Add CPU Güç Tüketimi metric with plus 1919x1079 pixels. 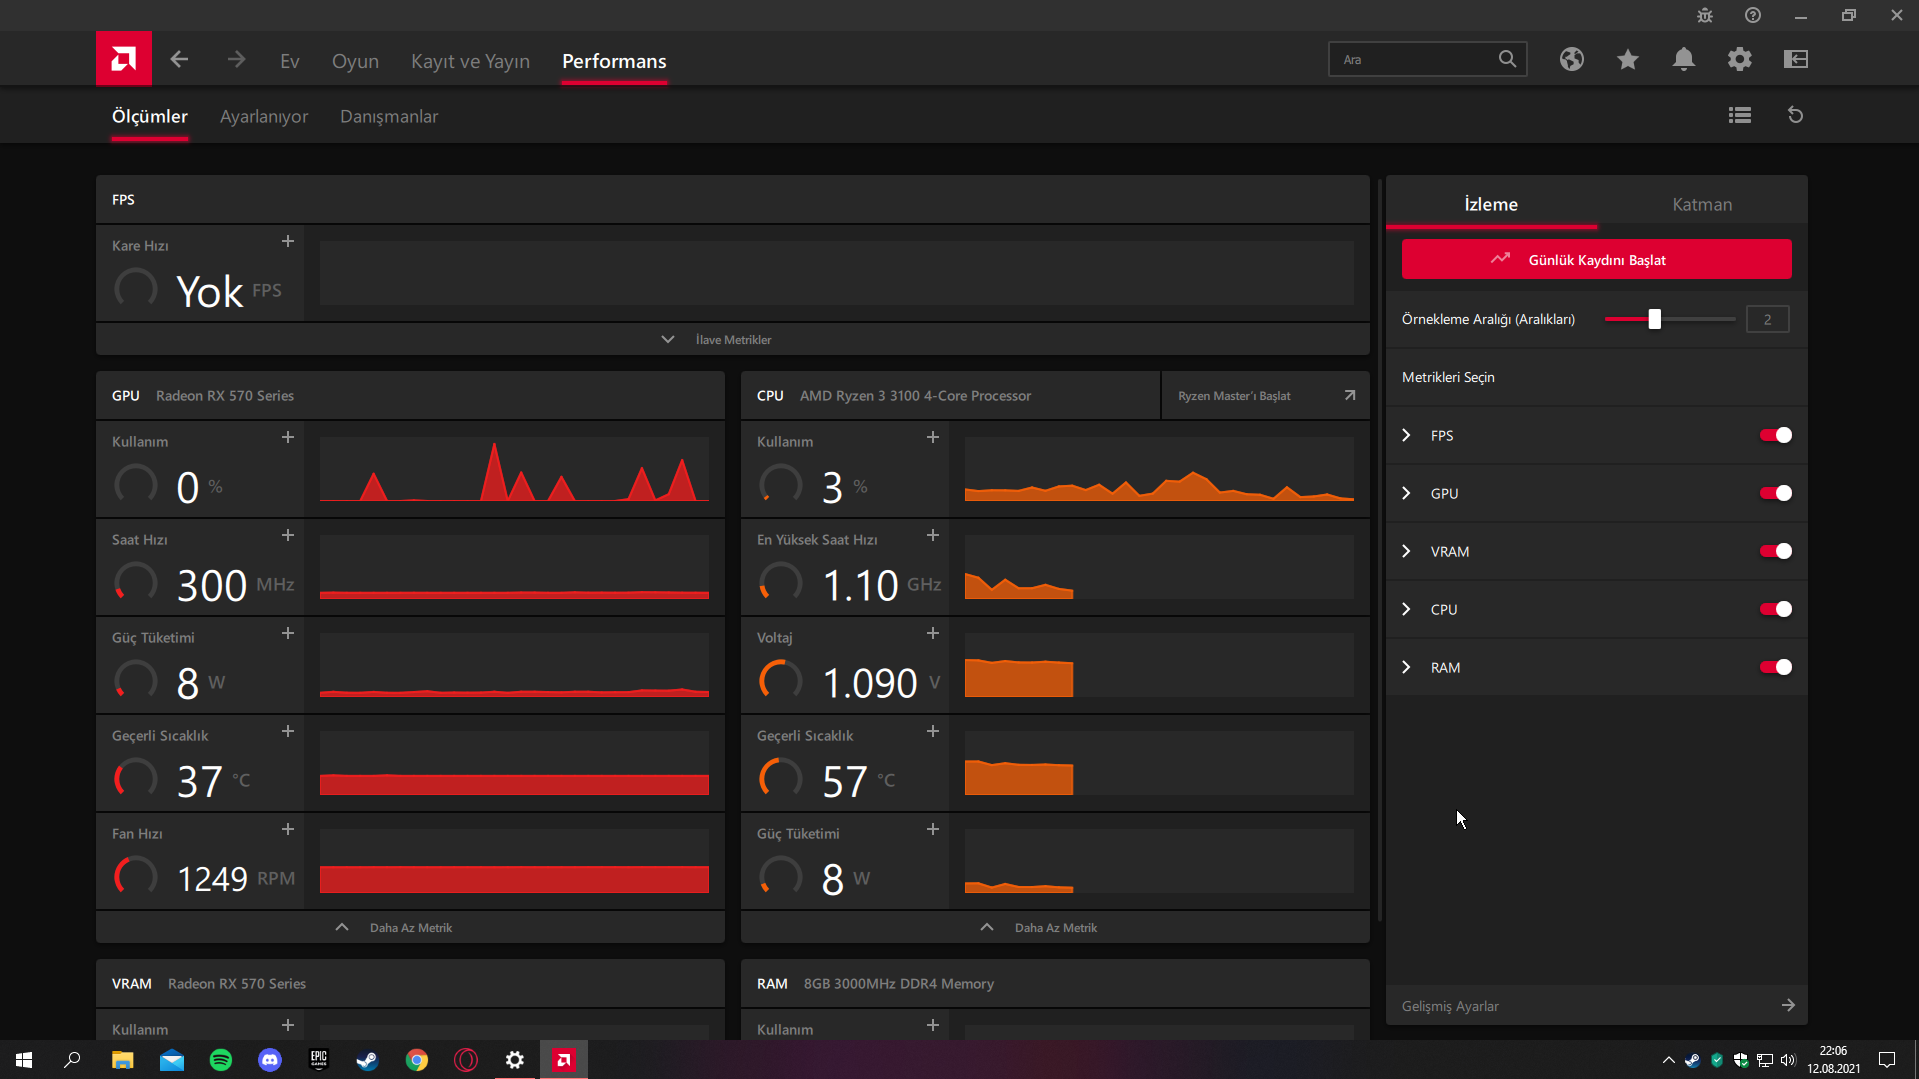coord(933,830)
